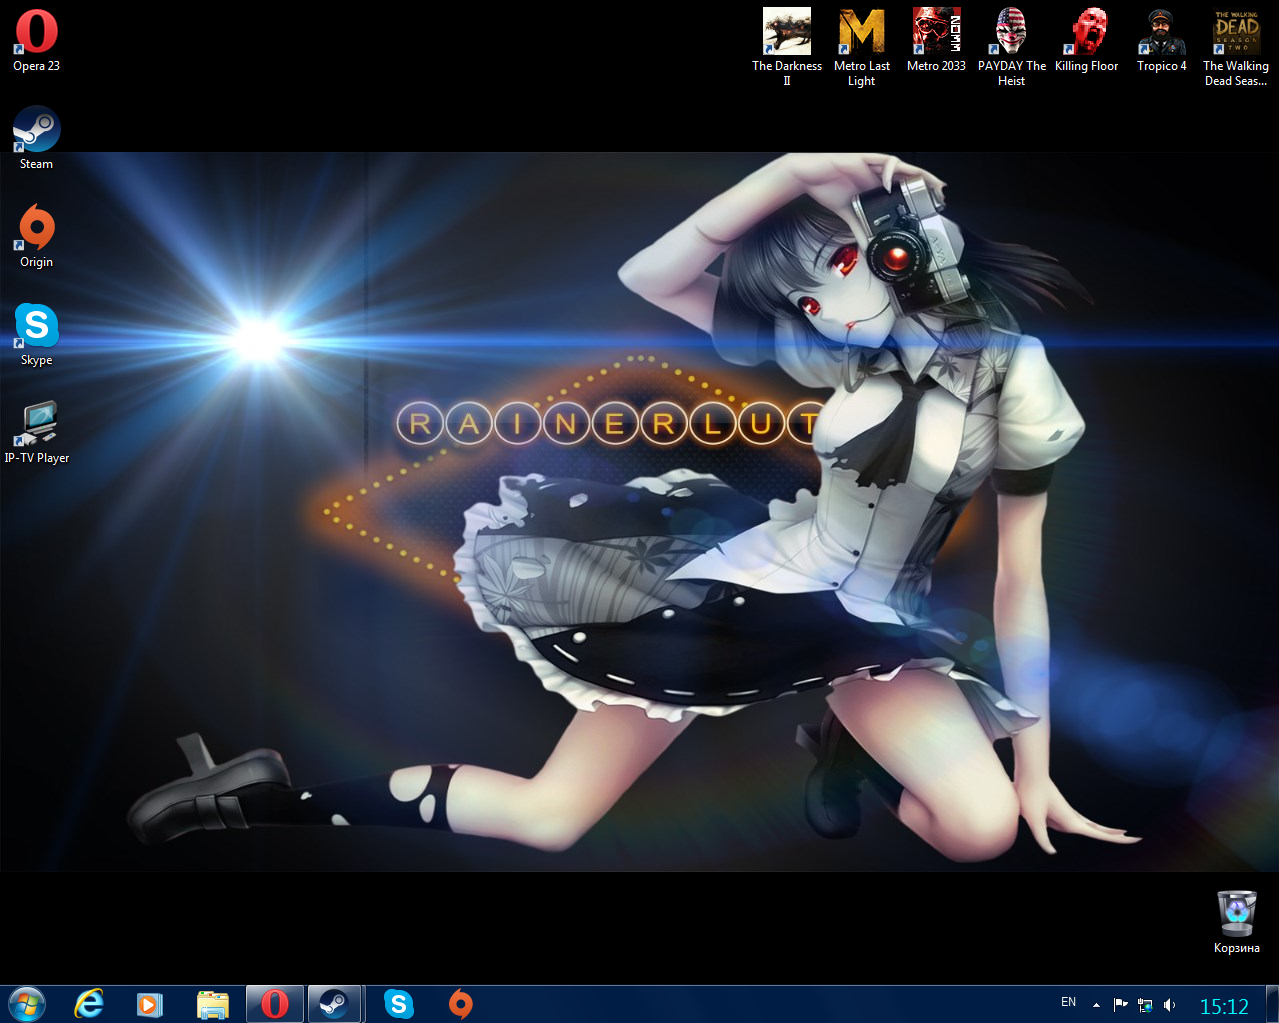Select the Skype desktop shortcut
The image size is (1279, 1023).
[36, 334]
